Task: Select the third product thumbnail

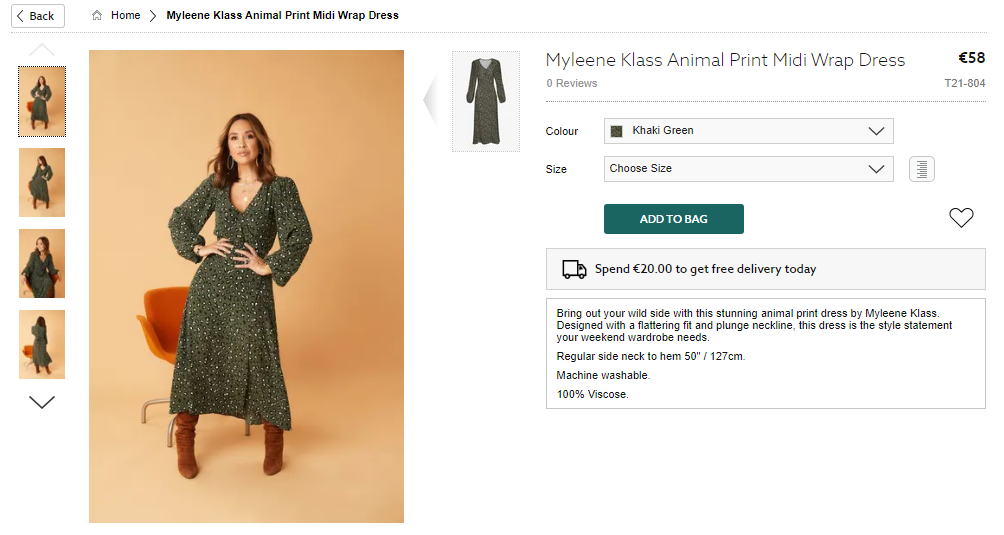Action: pos(42,263)
